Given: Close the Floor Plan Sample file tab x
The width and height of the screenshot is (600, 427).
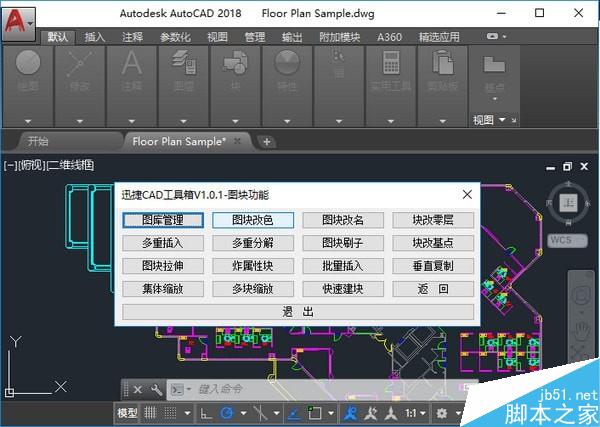Looking at the screenshot, I should coord(237,141).
